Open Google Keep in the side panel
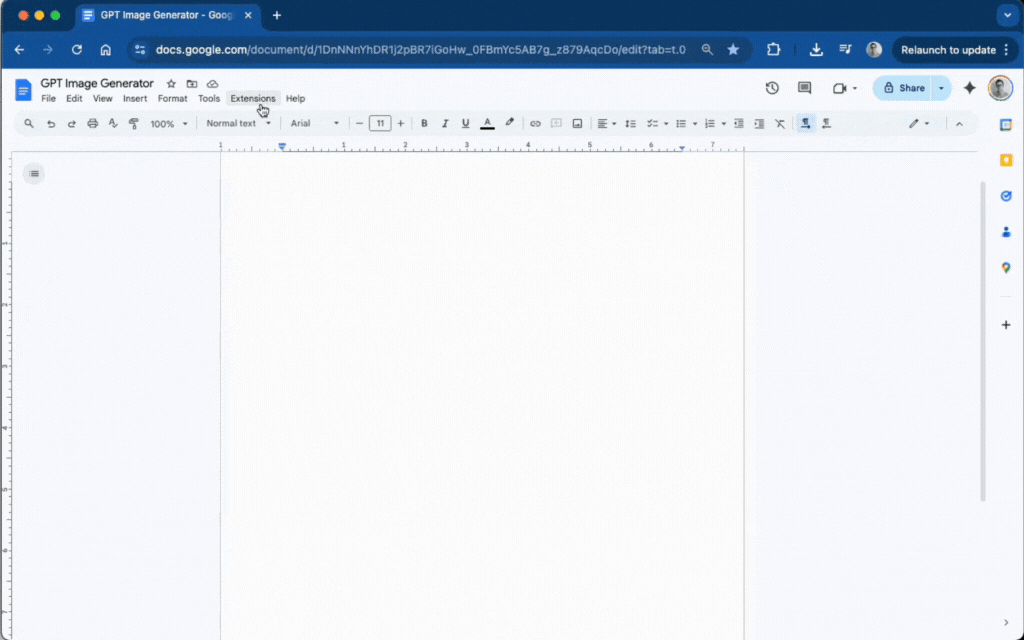Image resolution: width=1024 pixels, height=640 pixels. tap(1006, 159)
